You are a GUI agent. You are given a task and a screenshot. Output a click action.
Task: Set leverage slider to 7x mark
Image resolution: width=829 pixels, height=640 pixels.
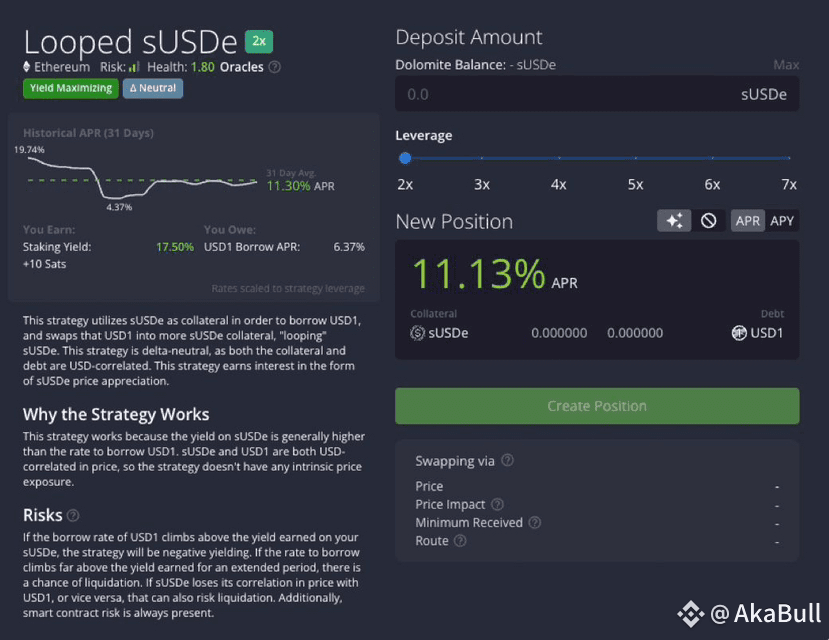click(789, 158)
